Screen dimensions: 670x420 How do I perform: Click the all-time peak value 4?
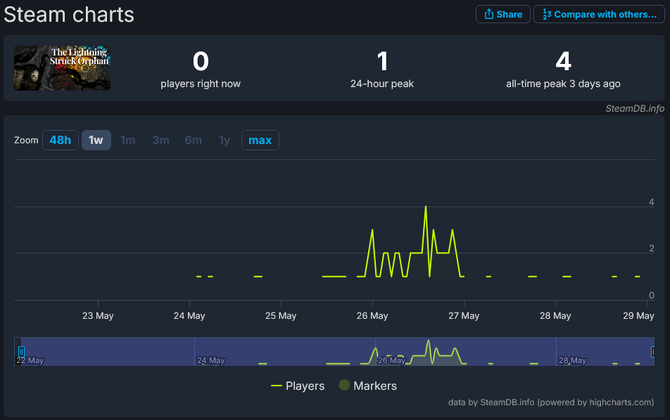[562, 61]
